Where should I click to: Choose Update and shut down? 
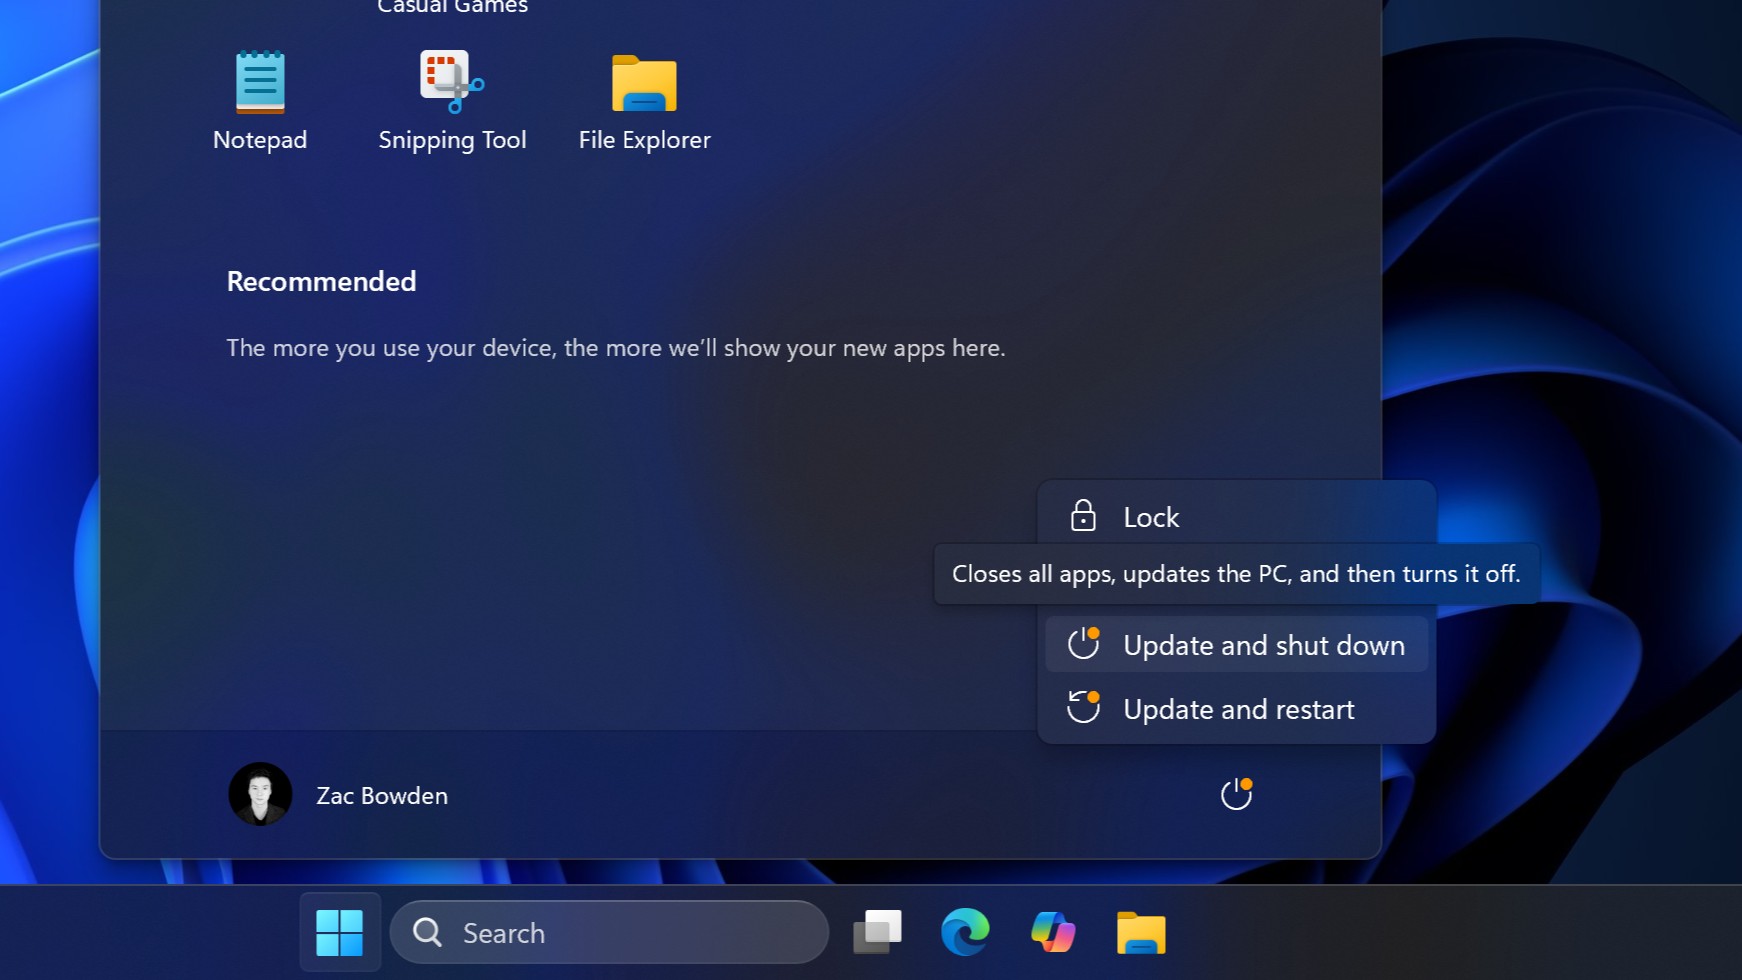(1237, 645)
